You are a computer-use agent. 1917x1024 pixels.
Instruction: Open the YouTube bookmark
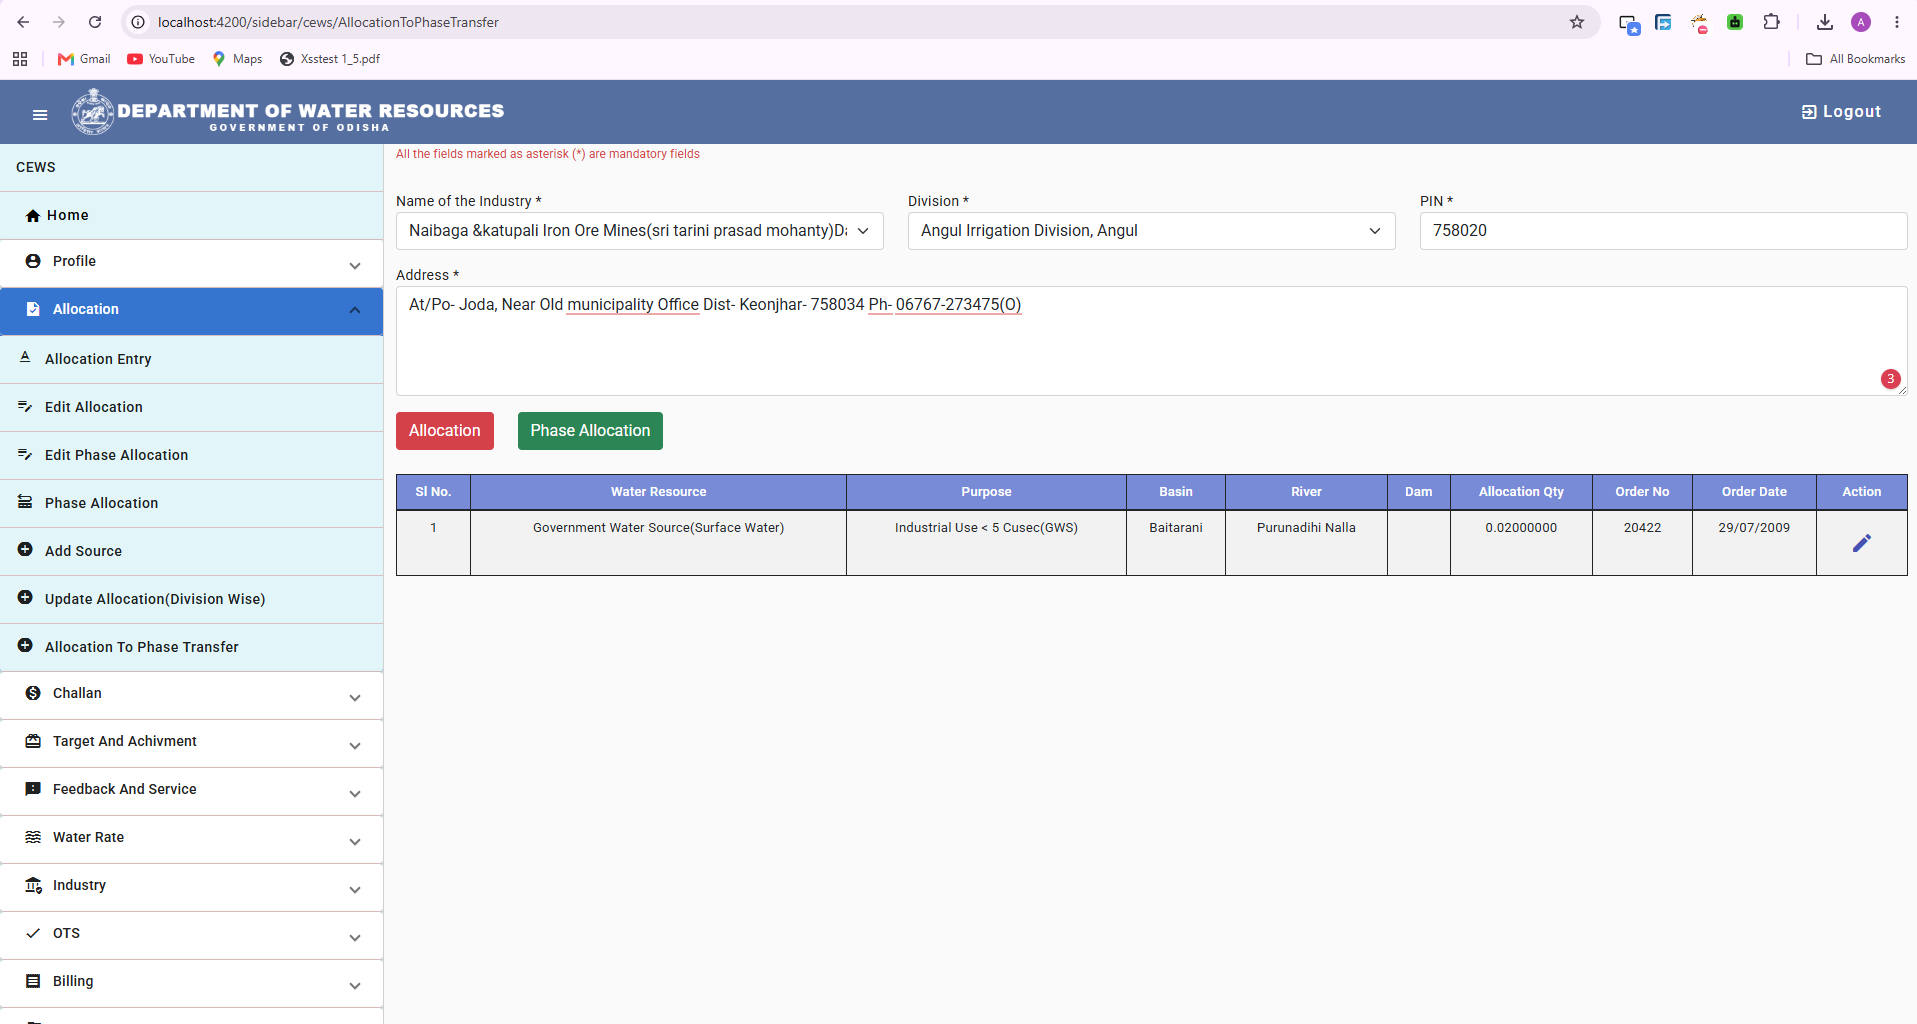pos(161,59)
